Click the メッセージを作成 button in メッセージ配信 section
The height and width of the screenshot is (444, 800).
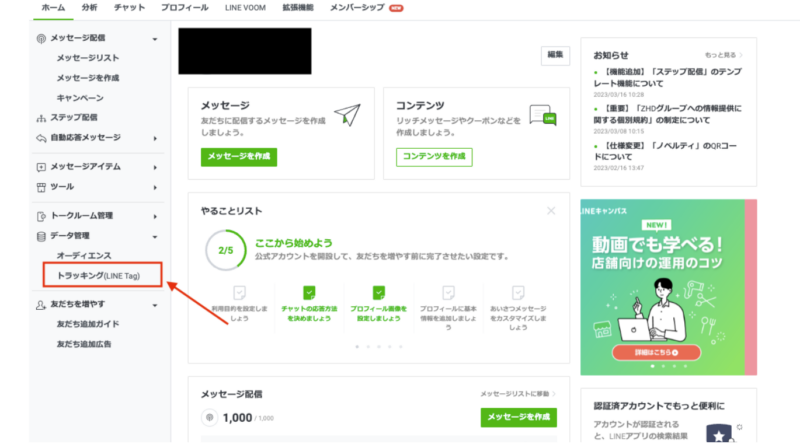click(518, 417)
